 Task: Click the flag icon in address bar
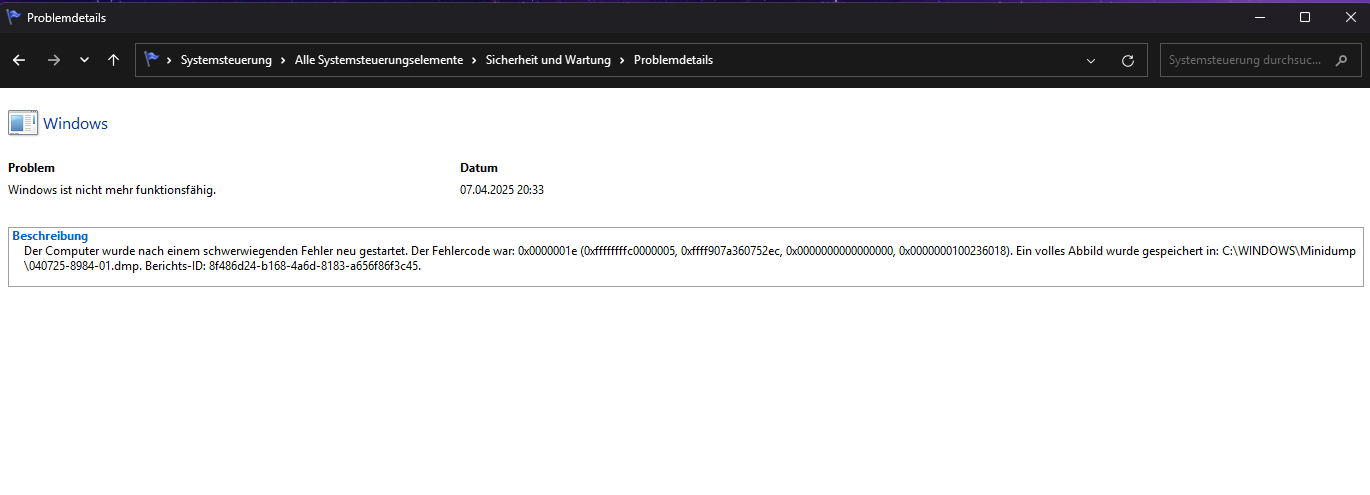click(152, 59)
